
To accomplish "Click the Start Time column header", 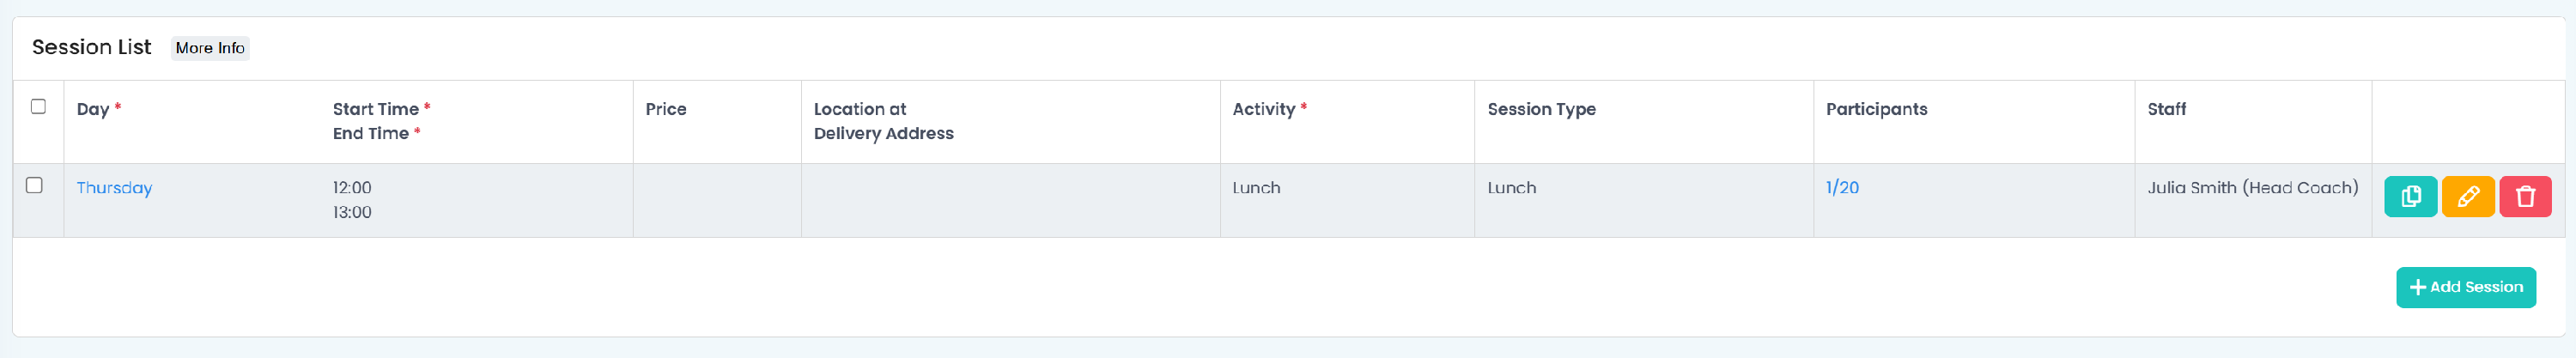I will point(376,109).
